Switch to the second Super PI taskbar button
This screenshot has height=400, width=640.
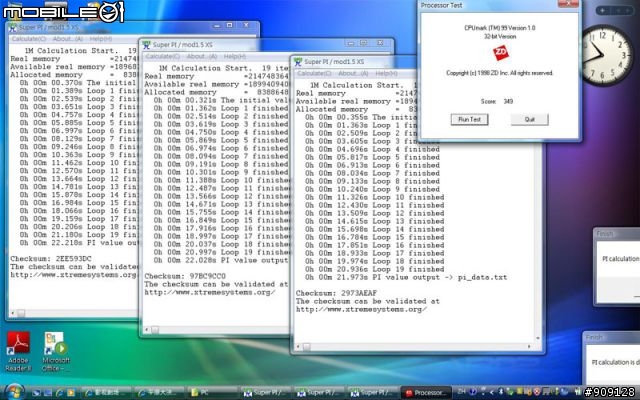pyautogui.click(x=320, y=393)
